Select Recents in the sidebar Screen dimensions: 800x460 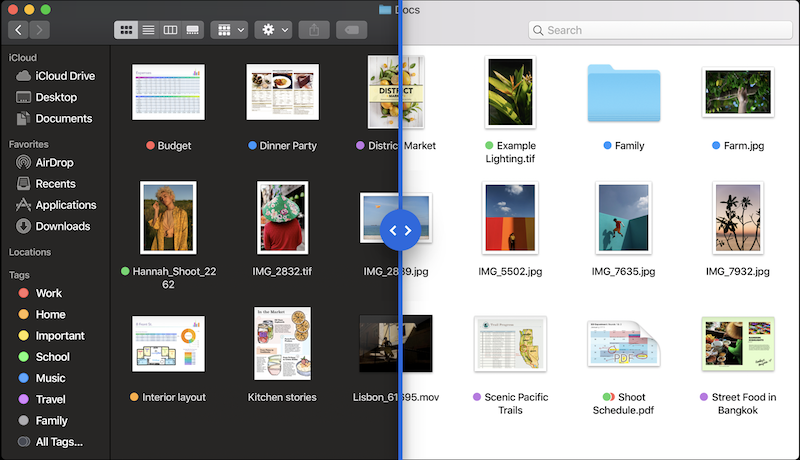pos(55,184)
